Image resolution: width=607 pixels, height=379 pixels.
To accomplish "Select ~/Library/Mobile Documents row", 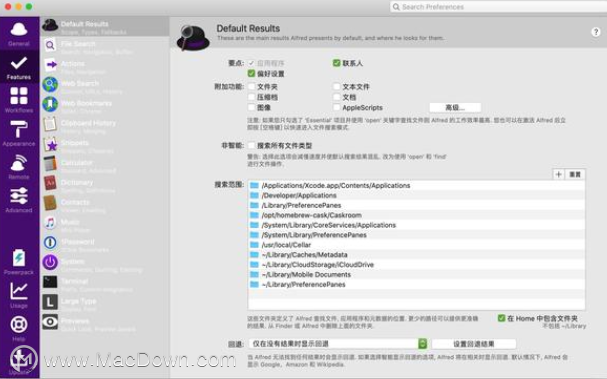I will pos(417,274).
